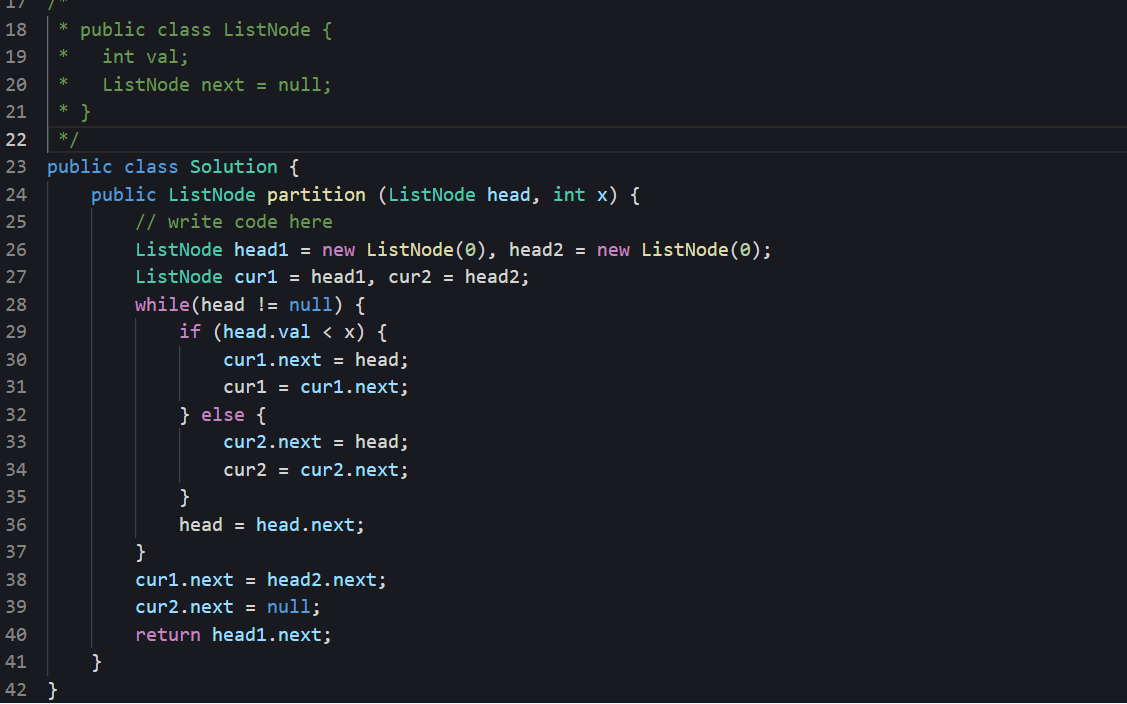Click line number 28 in the gutter
Image resolution: width=1127 pixels, height=704 pixels.
[16, 305]
